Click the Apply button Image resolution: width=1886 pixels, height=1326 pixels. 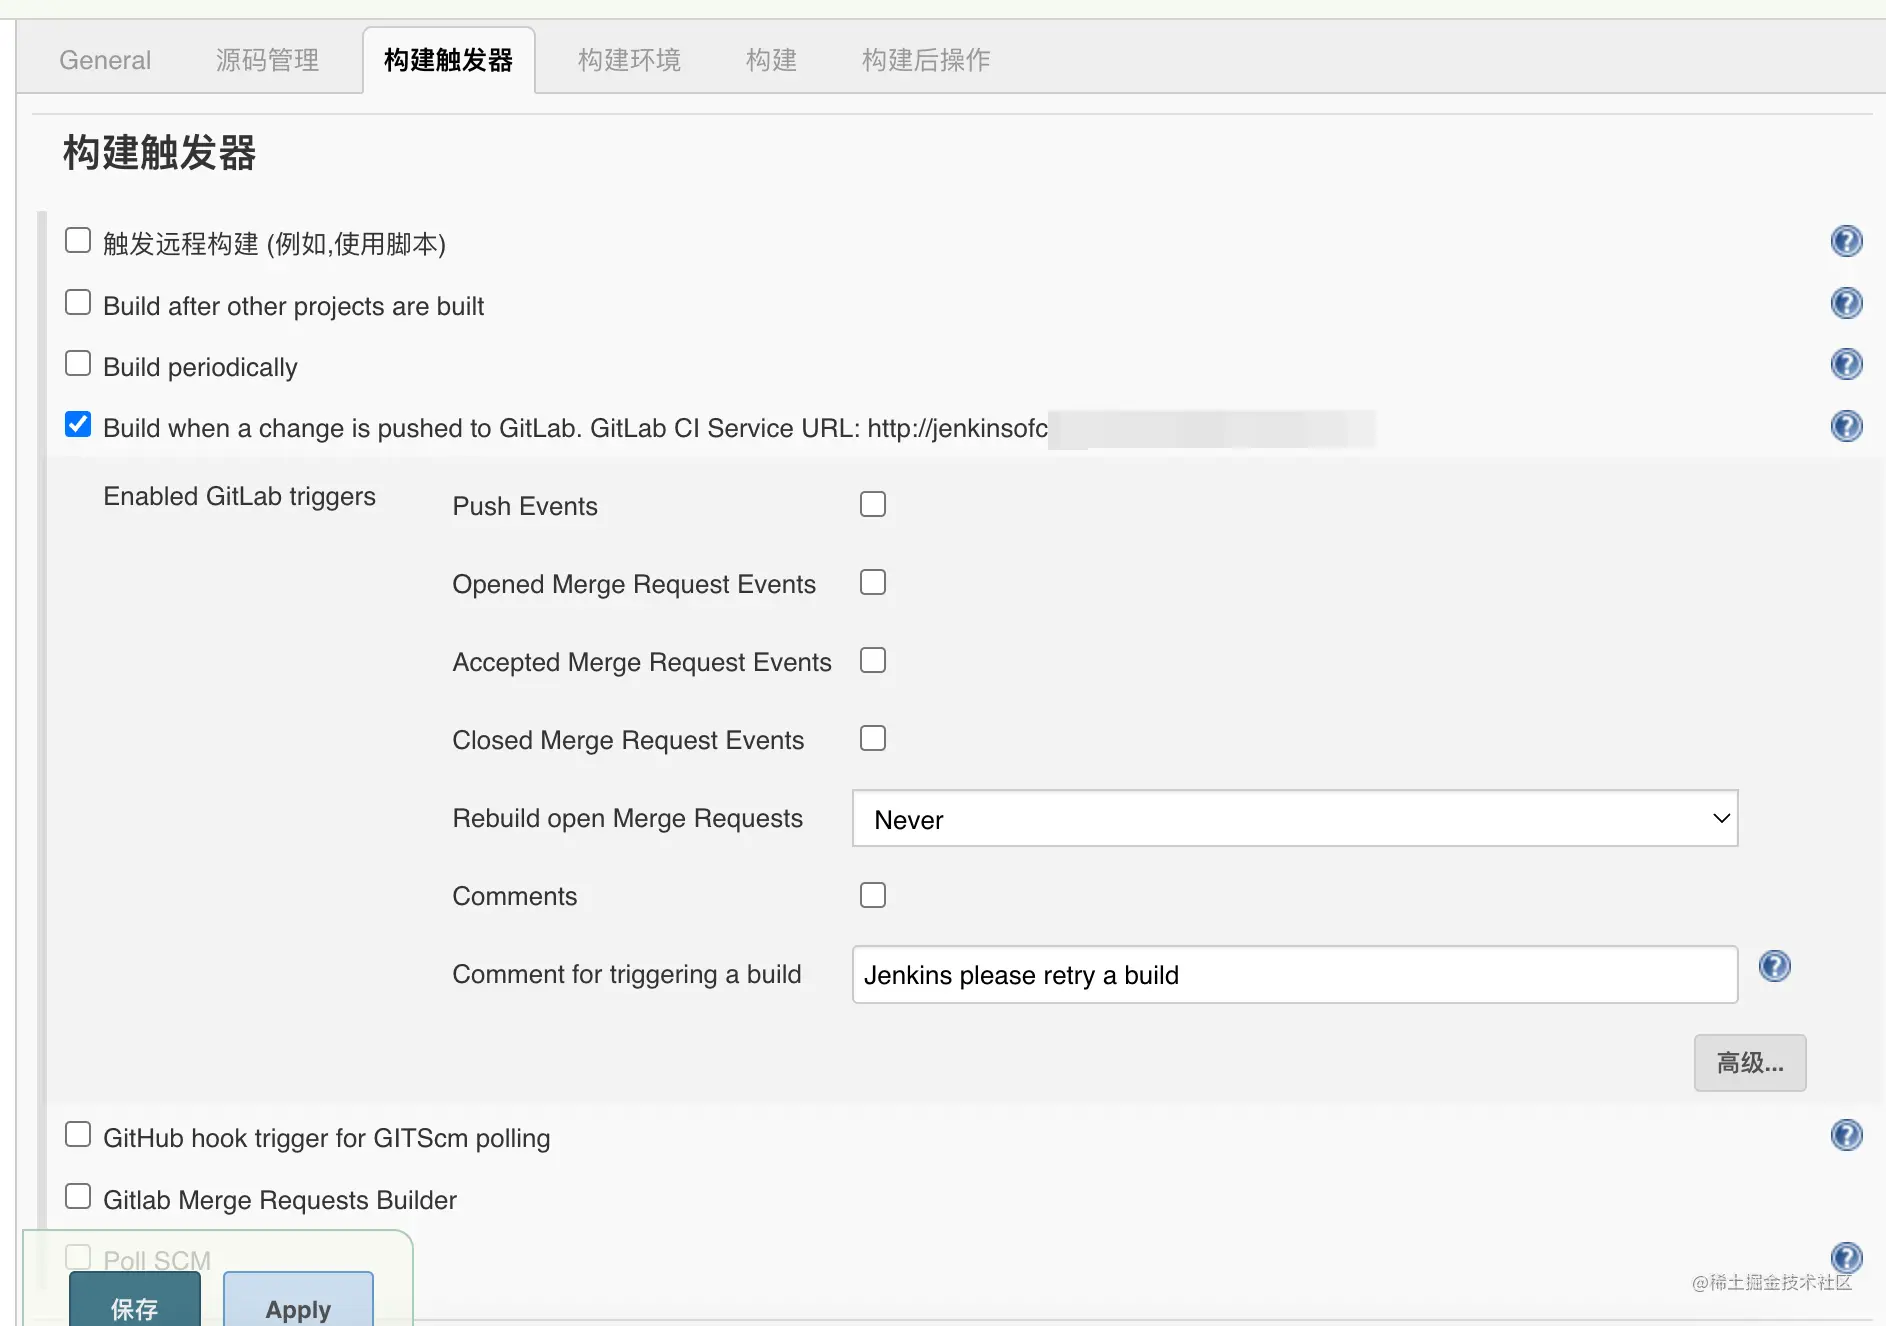(x=298, y=1300)
